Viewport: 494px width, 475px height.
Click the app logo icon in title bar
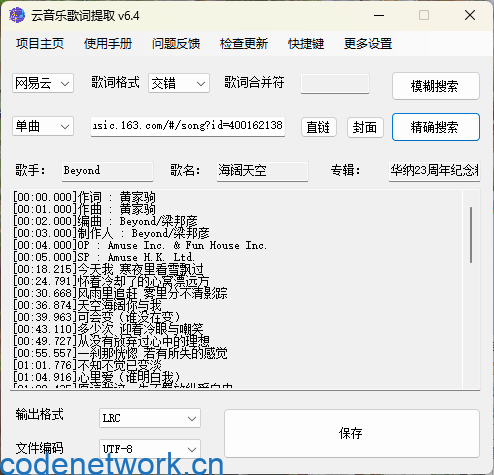point(17,15)
